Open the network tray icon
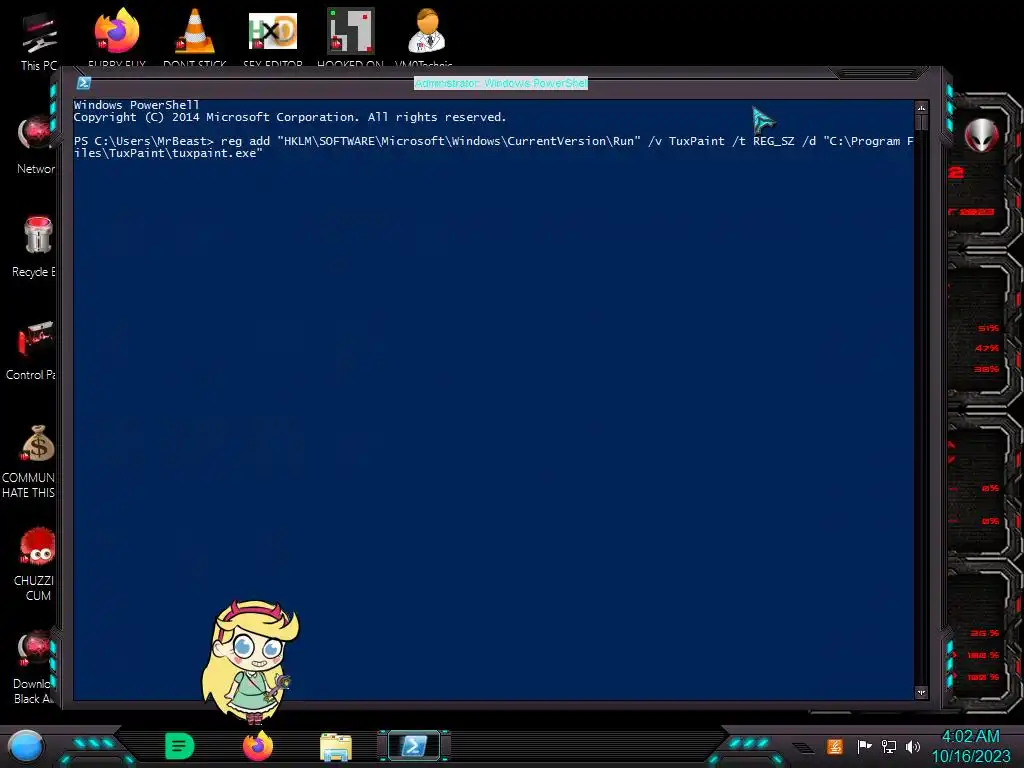Screen dimensions: 1024x768 [889, 746]
